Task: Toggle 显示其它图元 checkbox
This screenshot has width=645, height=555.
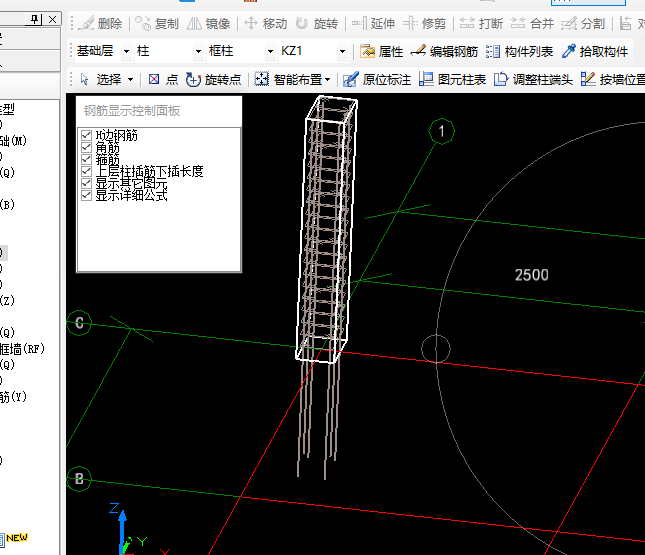Action: coord(86,183)
